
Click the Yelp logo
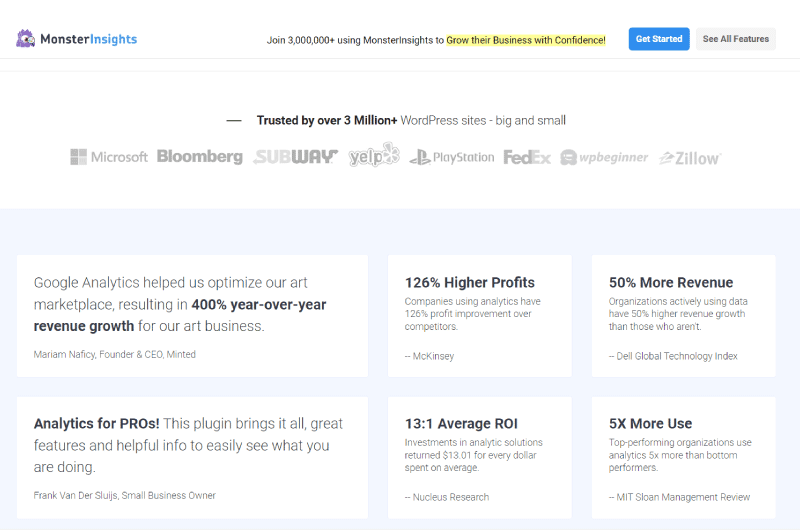click(x=374, y=155)
